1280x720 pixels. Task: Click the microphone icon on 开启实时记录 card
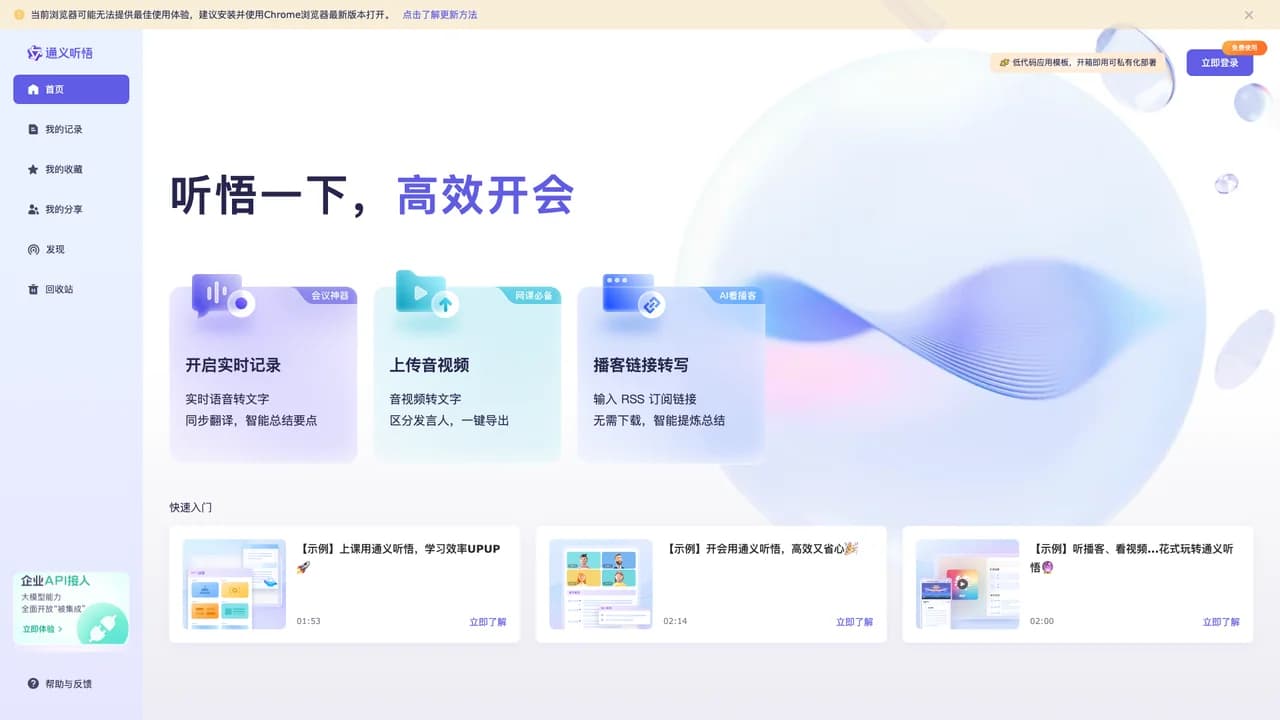click(x=222, y=296)
